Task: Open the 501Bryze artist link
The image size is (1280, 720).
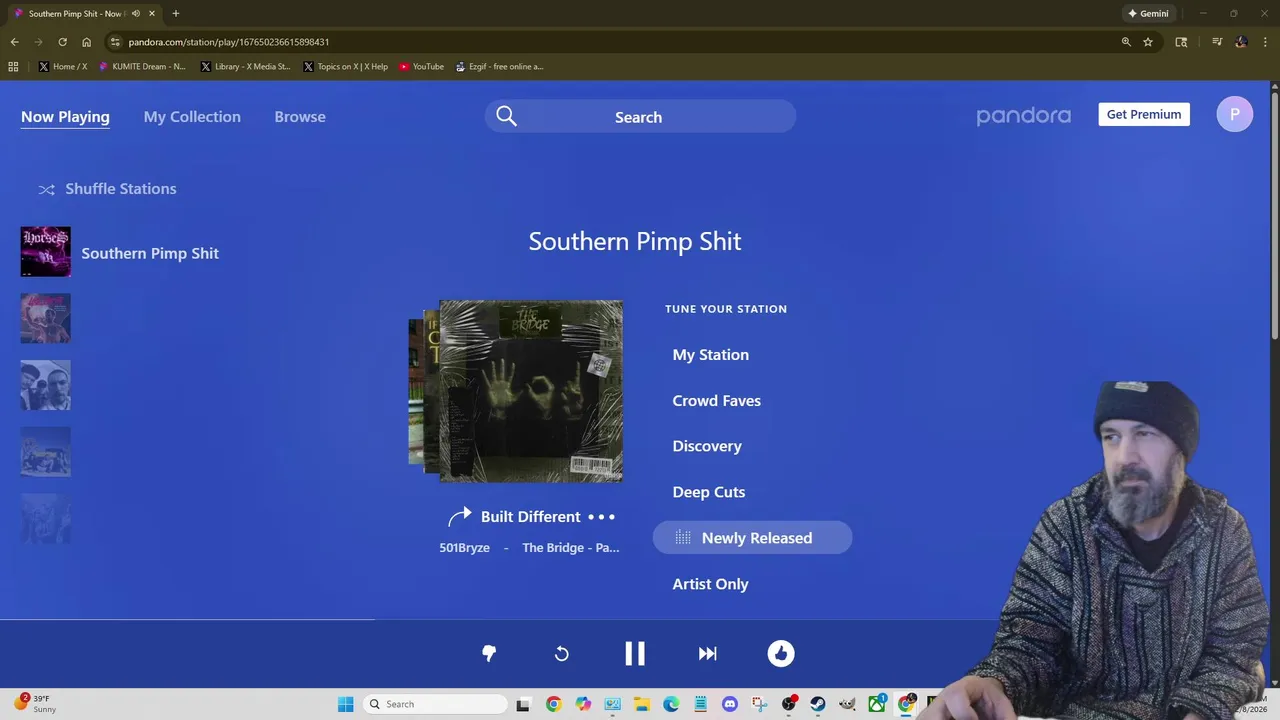Action: click(x=464, y=548)
